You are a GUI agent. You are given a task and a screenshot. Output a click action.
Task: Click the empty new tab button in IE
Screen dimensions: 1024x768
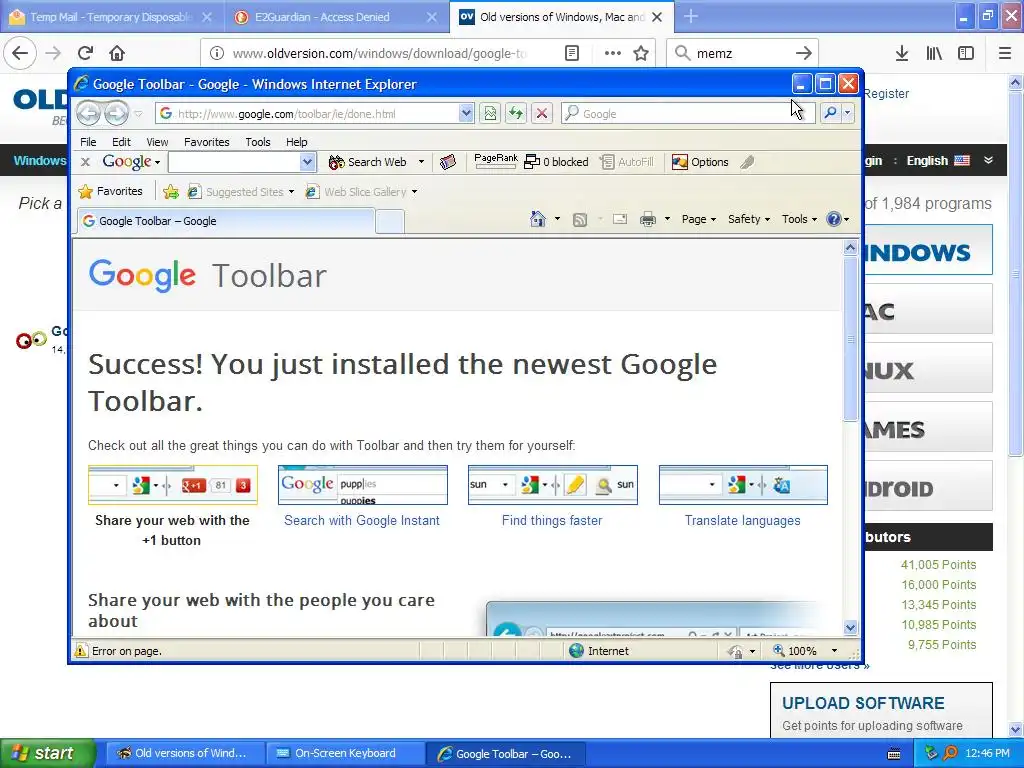[x=390, y=222]
